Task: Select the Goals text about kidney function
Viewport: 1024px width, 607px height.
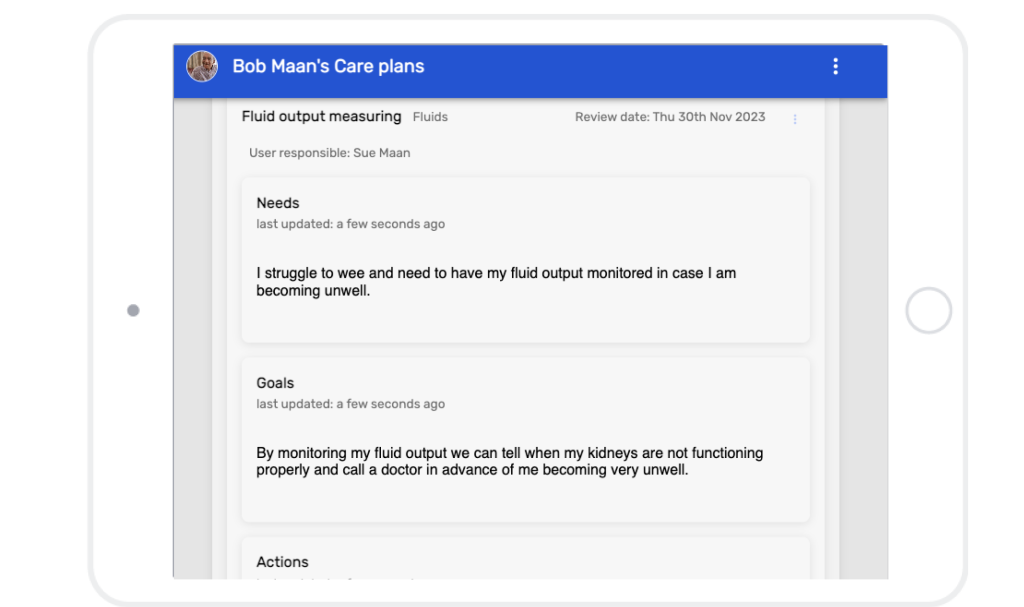Action: [x=509, y=461]
